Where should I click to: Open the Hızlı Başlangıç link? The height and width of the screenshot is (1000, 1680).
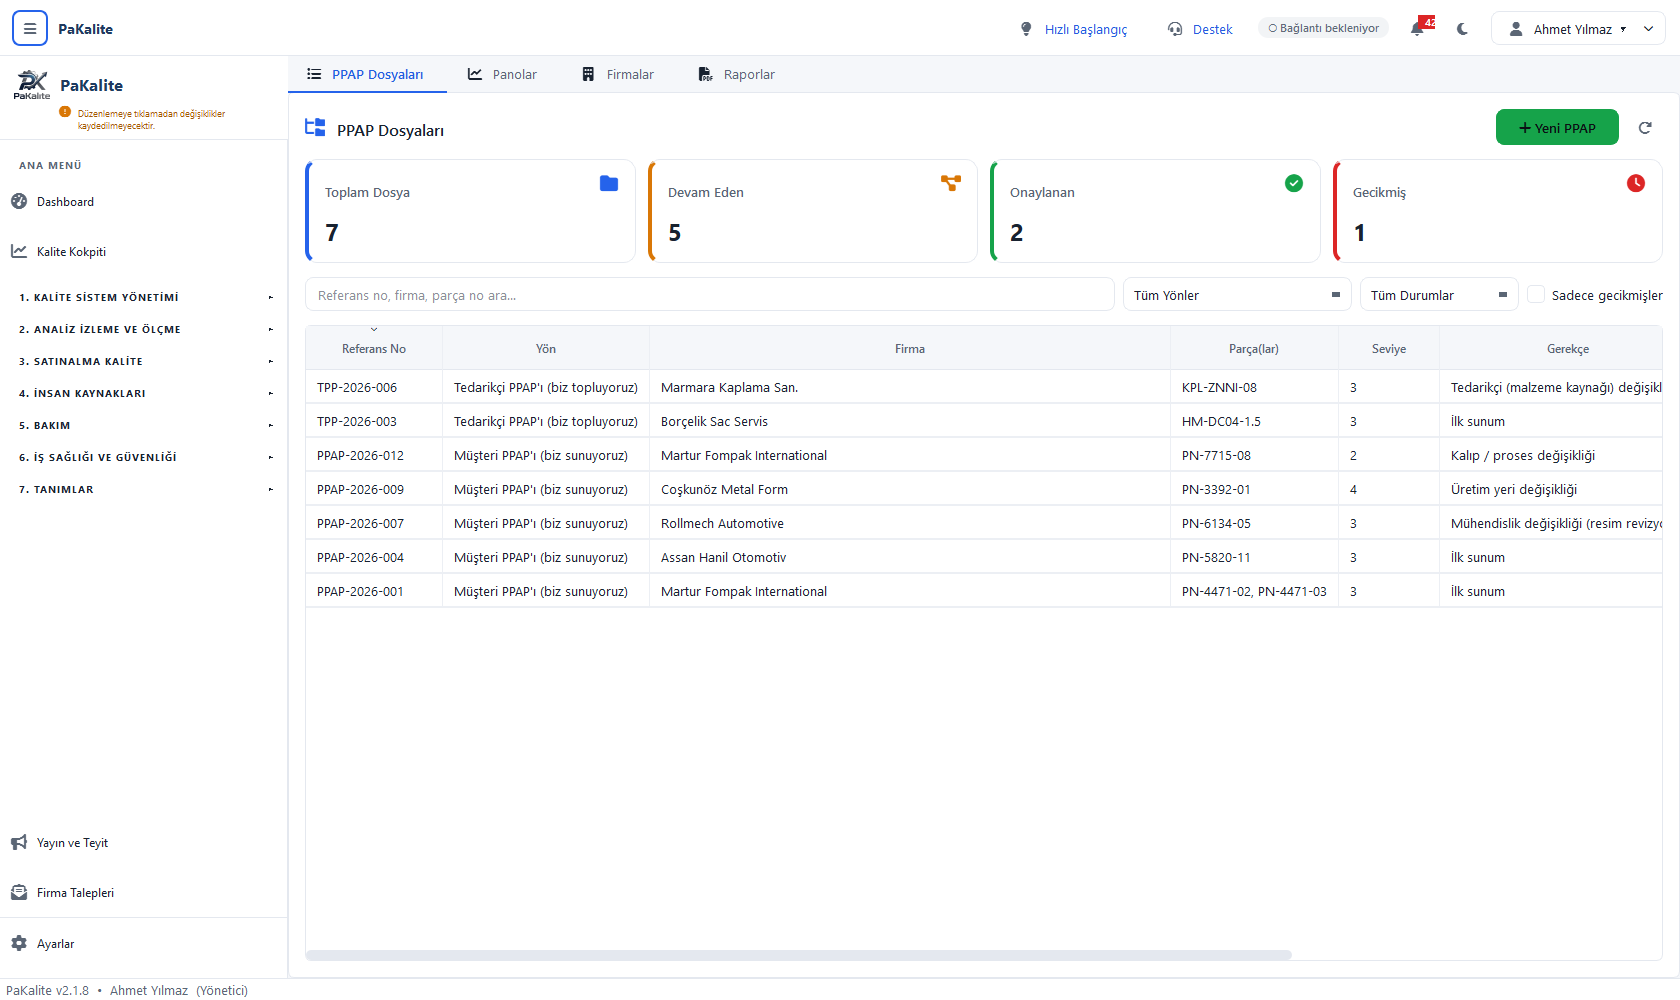(1073, 29)
